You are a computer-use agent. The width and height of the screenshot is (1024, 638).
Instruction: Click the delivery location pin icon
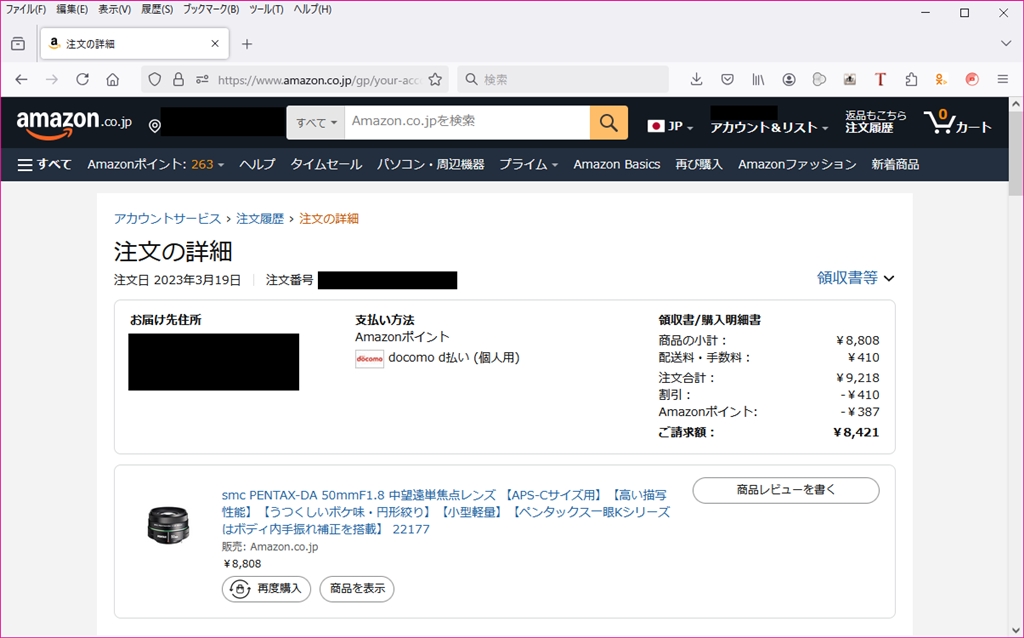click(155, 126)
